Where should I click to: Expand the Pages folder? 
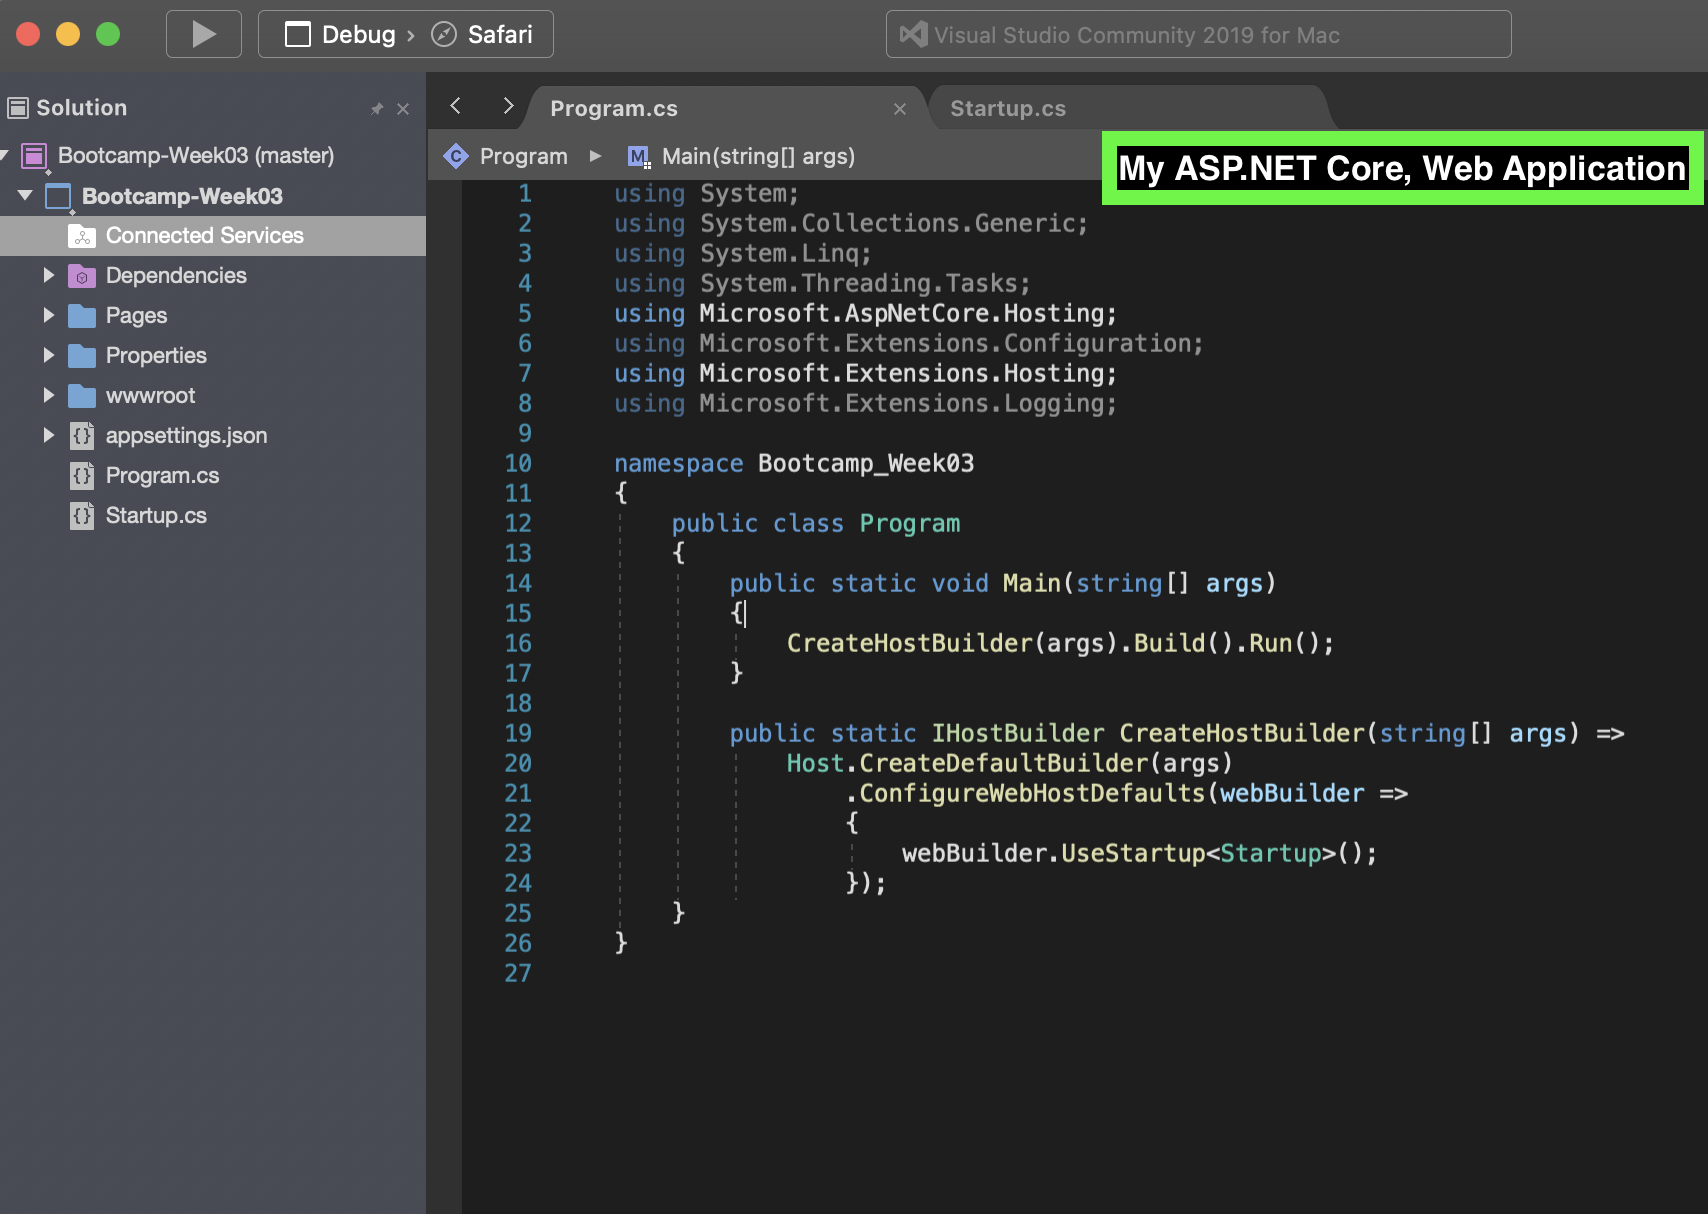coord(49,315)
